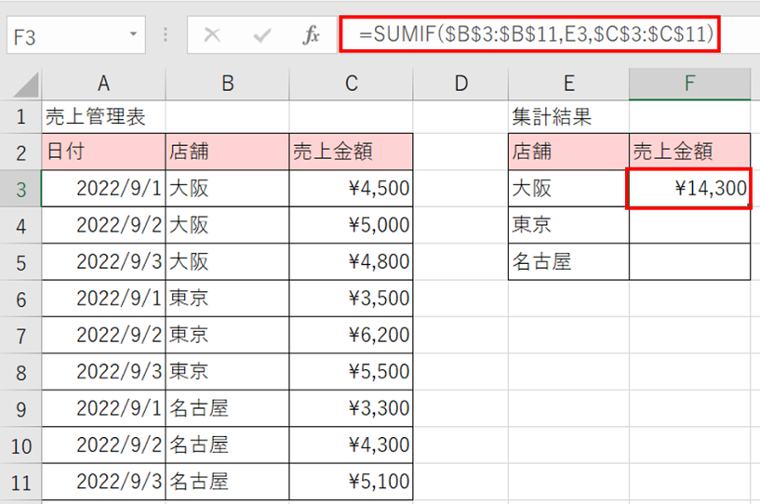This screenshot has width=760, height=504.
Task: Click the ¥4,500 cell
Action: tap(351, 189)
